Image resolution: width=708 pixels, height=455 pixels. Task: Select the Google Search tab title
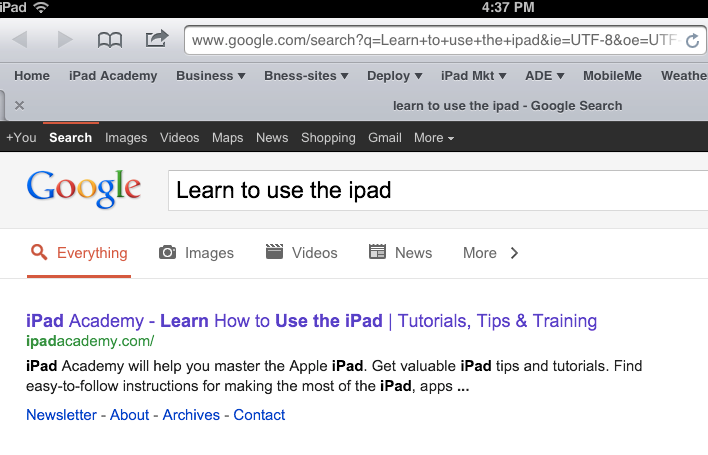(508, 106)
